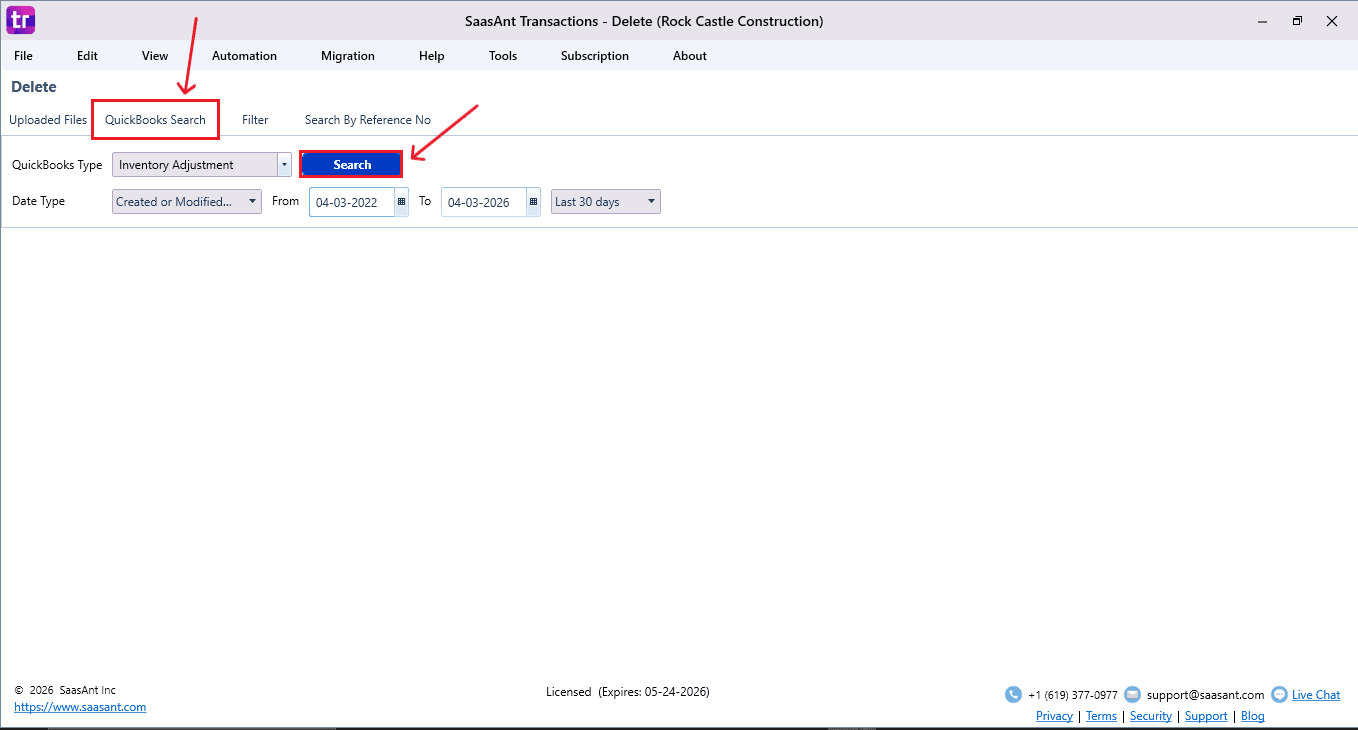Click the phone icon in the footer
1358x730 pixels.
click(1013, 695)
